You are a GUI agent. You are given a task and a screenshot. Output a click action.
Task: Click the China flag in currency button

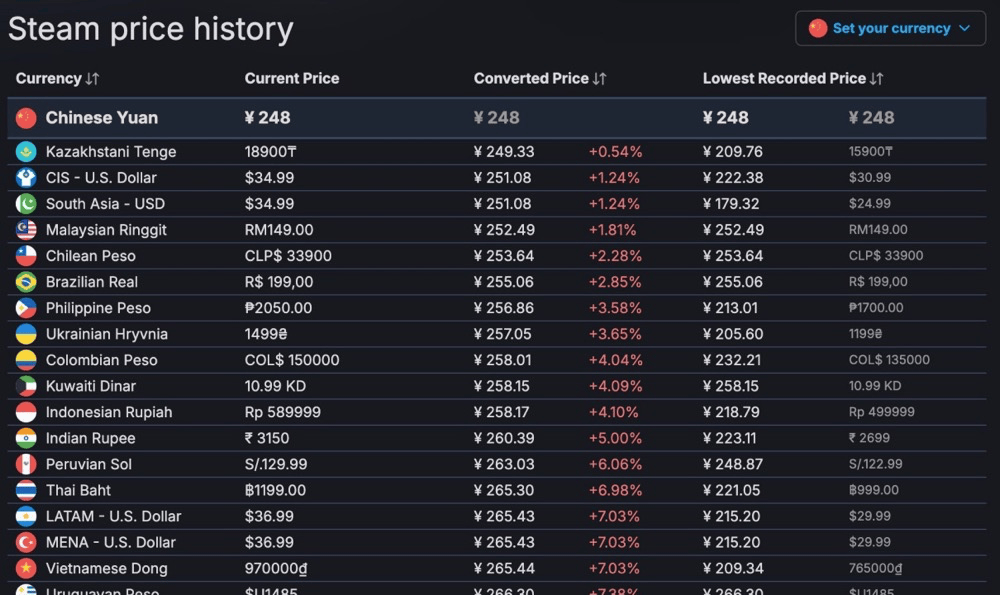tap(818, 28)
